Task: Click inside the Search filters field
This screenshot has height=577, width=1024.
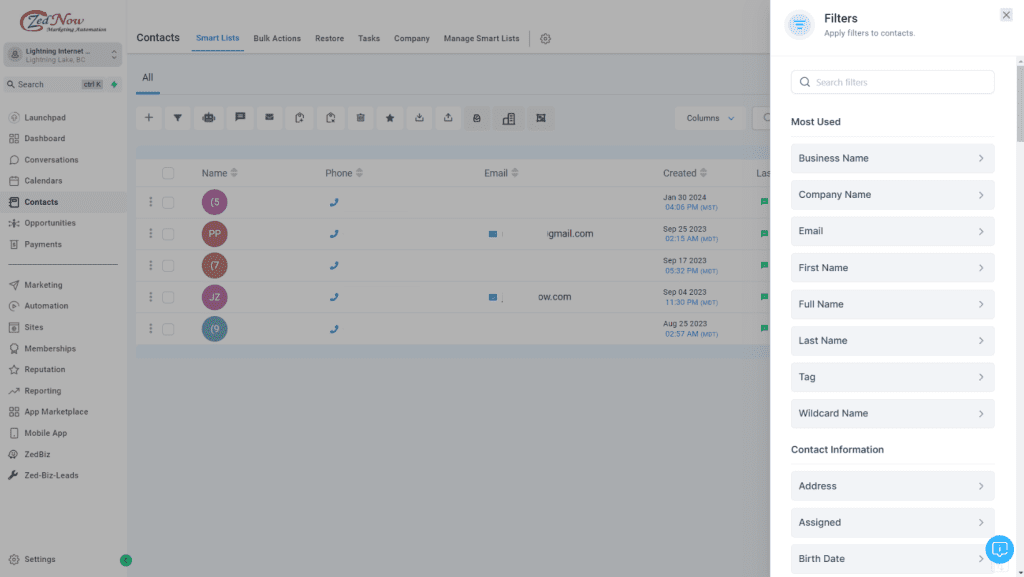Action: [x=891, y=81]
